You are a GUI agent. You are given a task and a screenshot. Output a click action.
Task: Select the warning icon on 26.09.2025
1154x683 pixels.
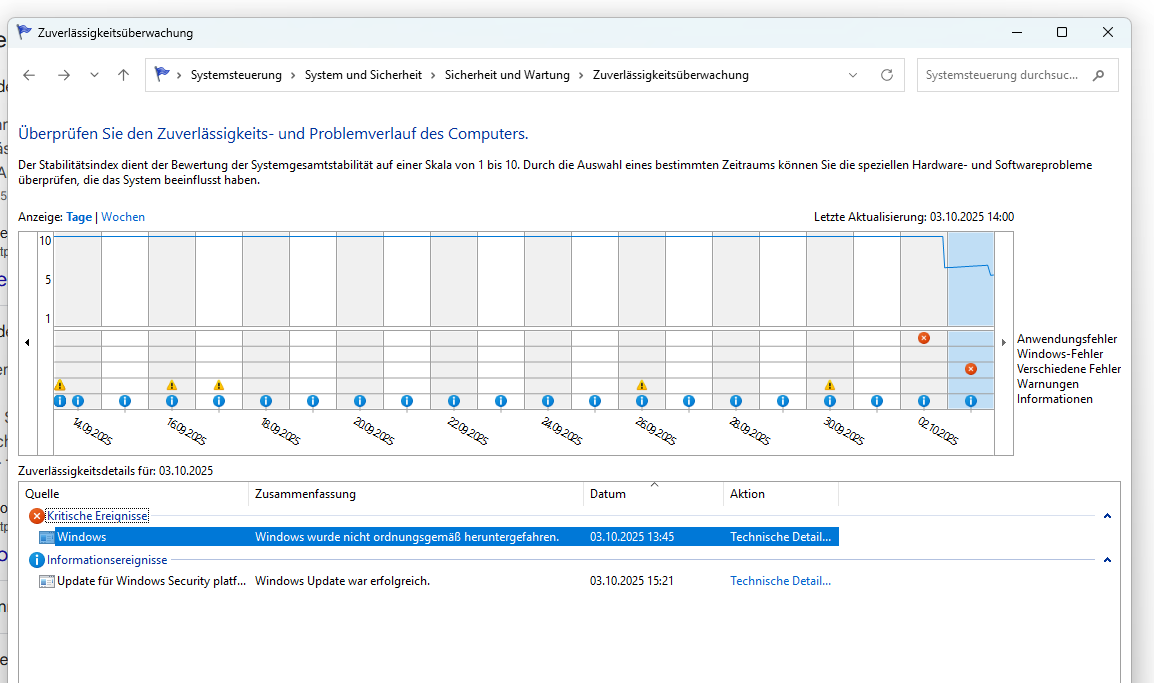[642, 385]
